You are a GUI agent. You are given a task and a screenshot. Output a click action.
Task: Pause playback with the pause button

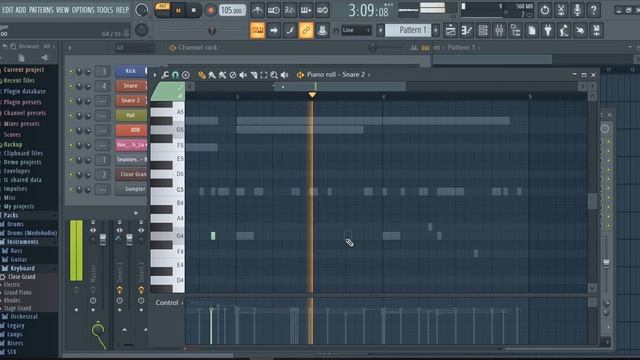click(178, 11)
